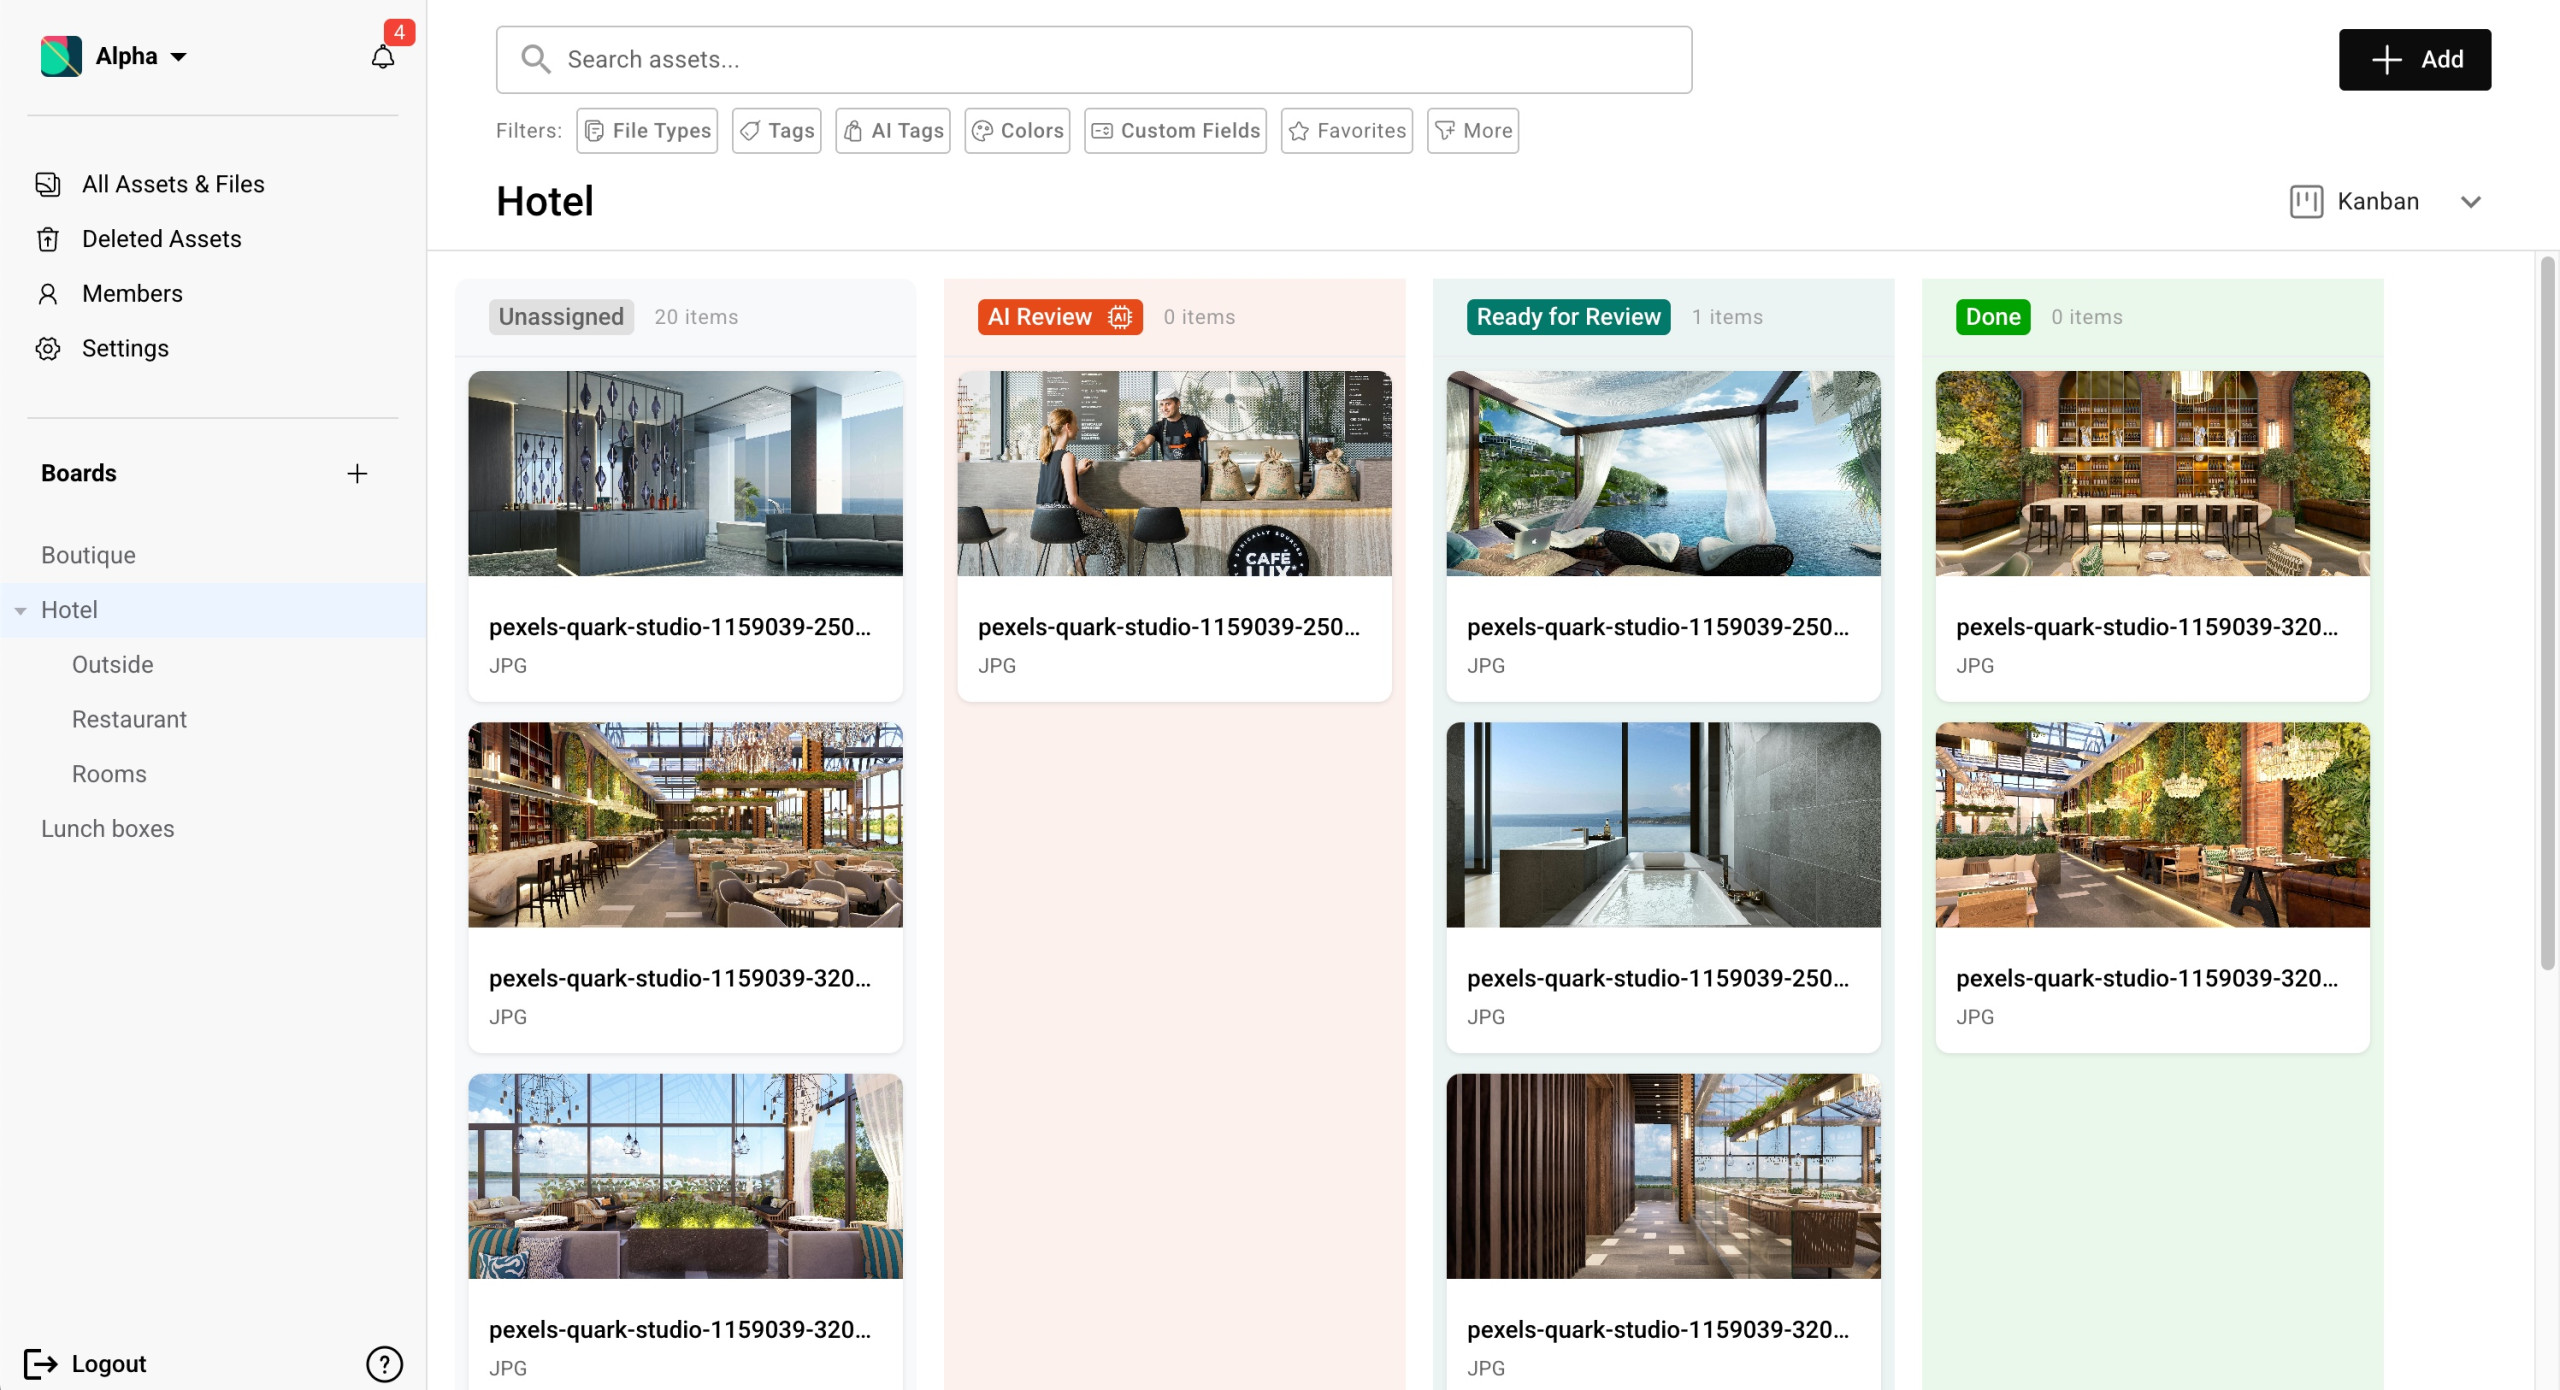Open Settings from the sidebar

click(125, 348)
